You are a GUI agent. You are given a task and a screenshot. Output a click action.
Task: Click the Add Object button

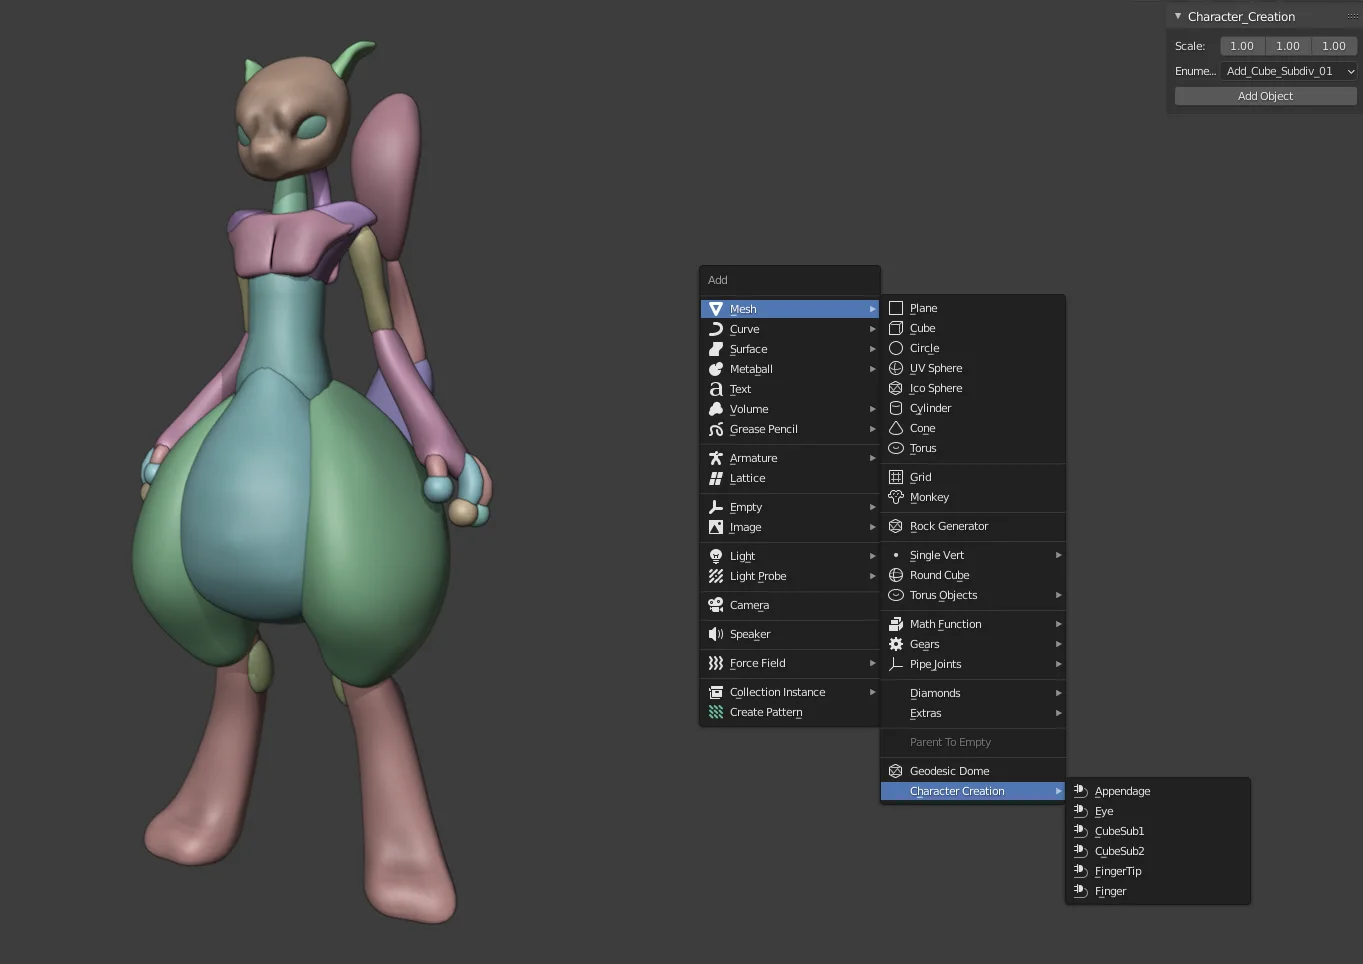(x=1264, y=95)
